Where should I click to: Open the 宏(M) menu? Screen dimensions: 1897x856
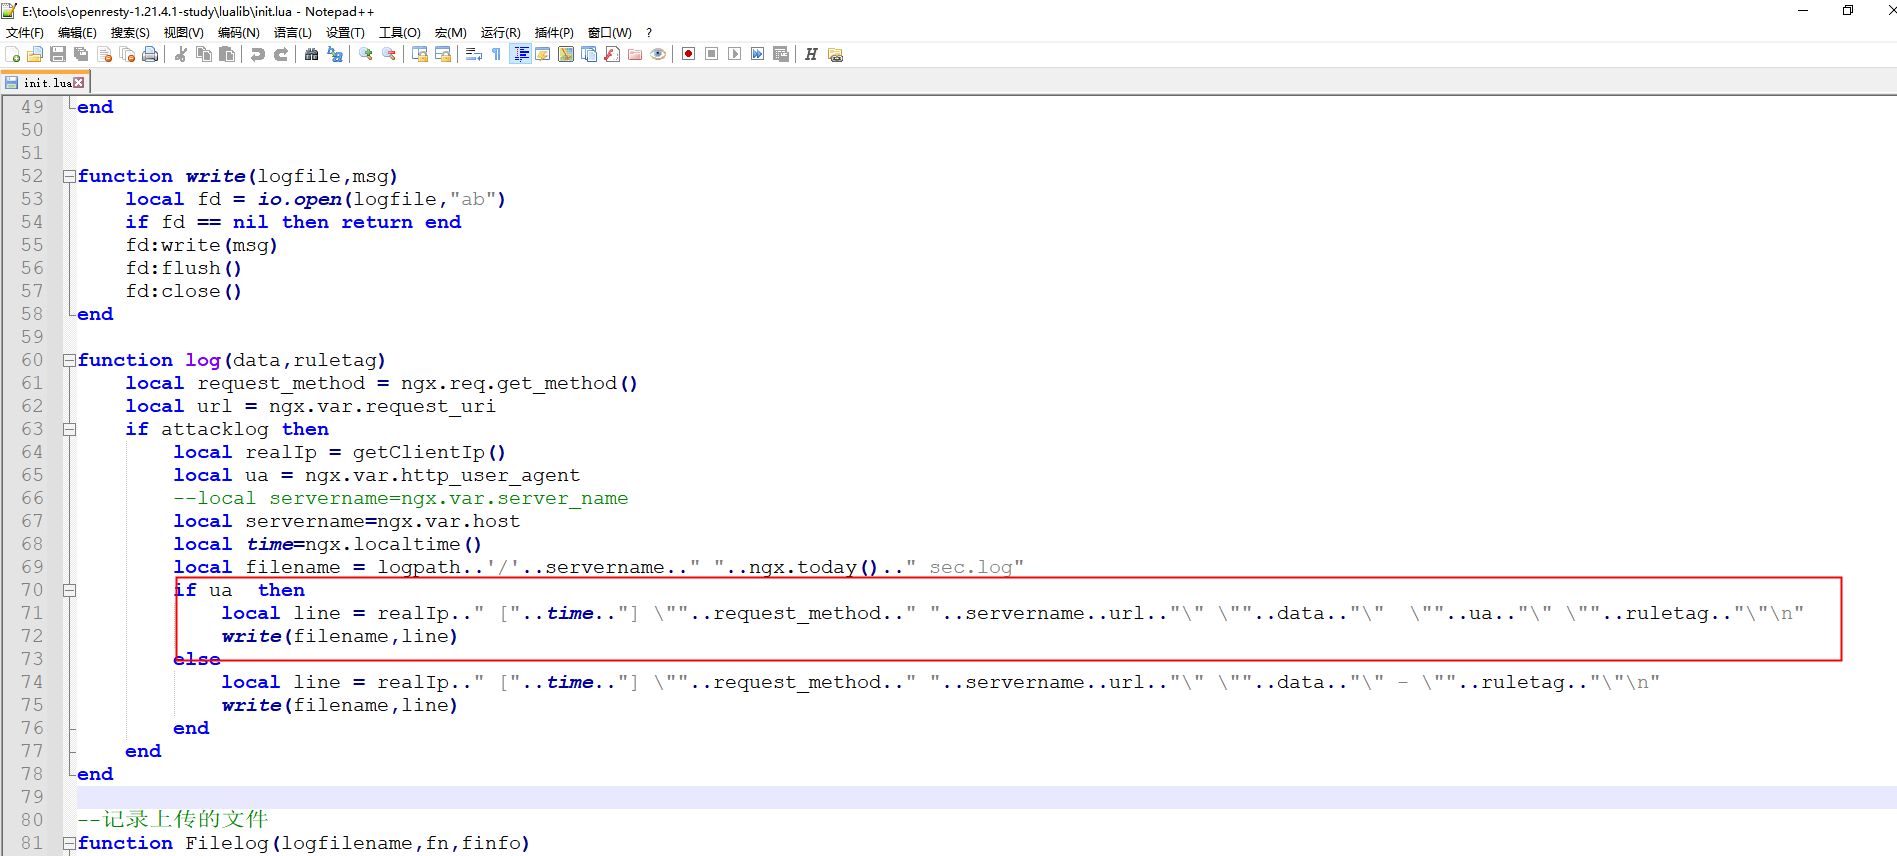point(451,33)
